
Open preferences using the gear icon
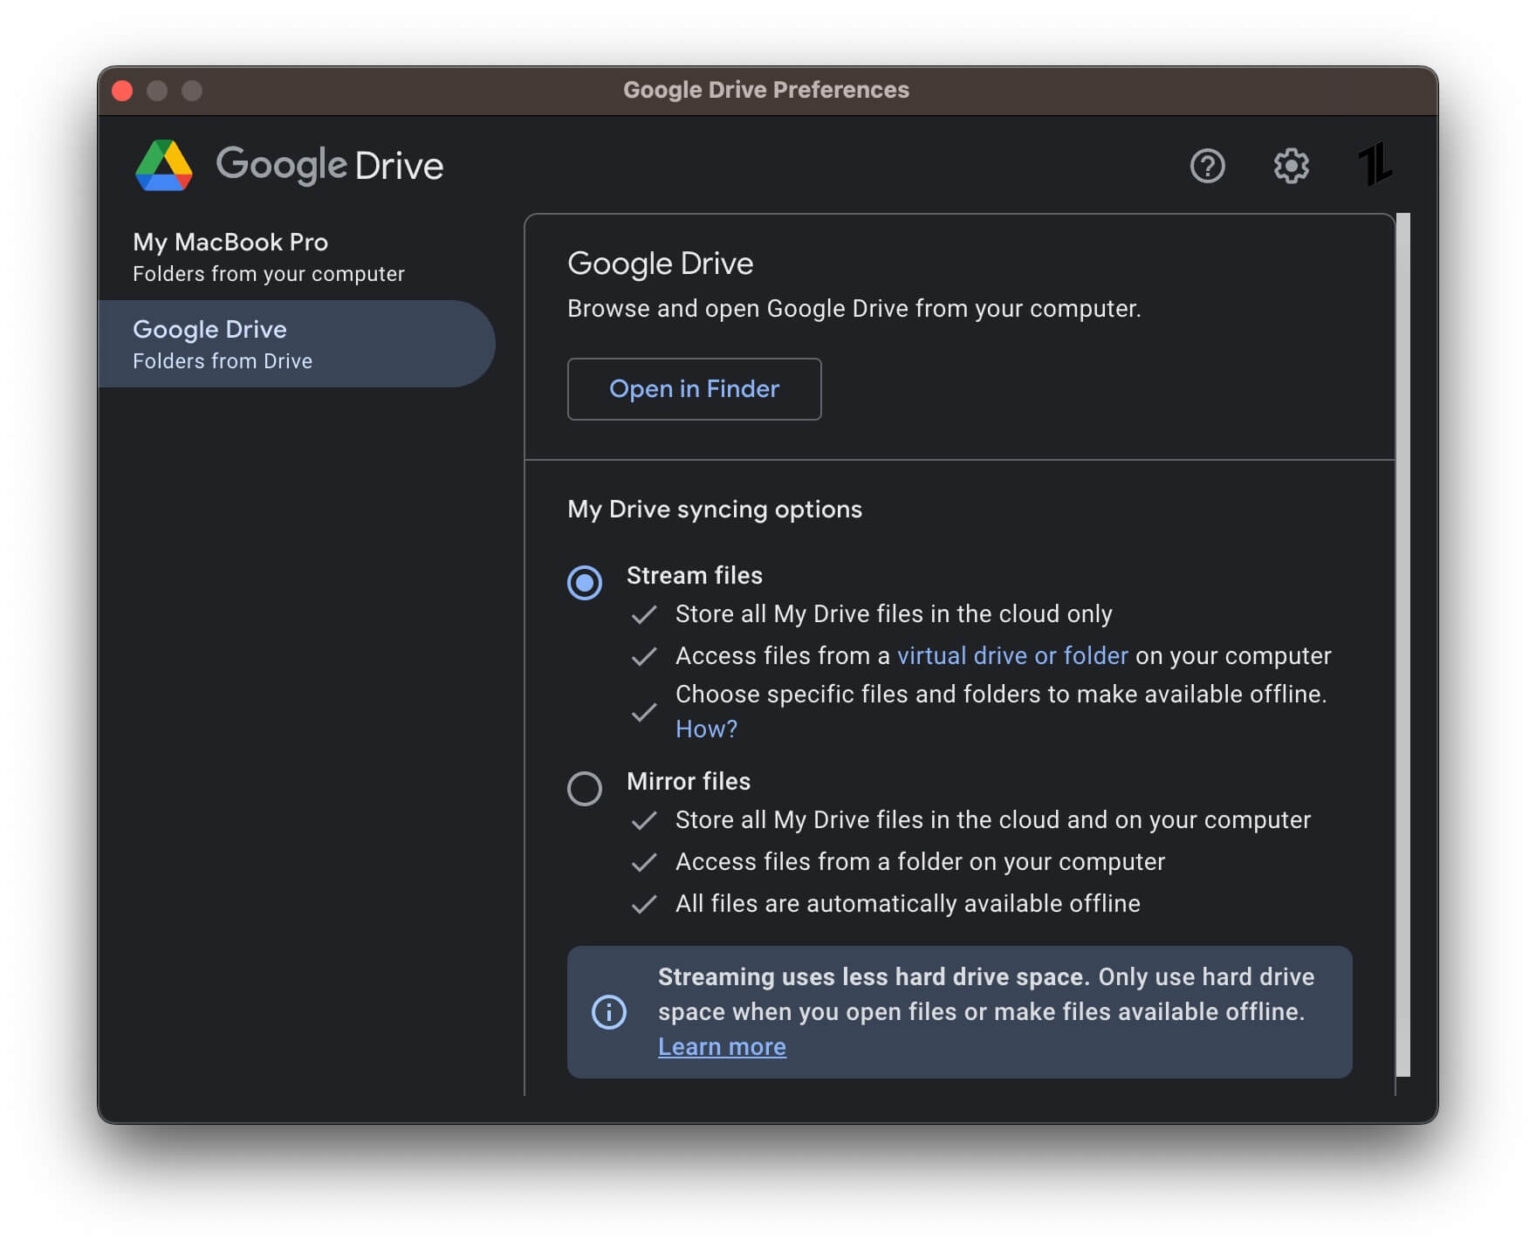tap(1291, 167)
